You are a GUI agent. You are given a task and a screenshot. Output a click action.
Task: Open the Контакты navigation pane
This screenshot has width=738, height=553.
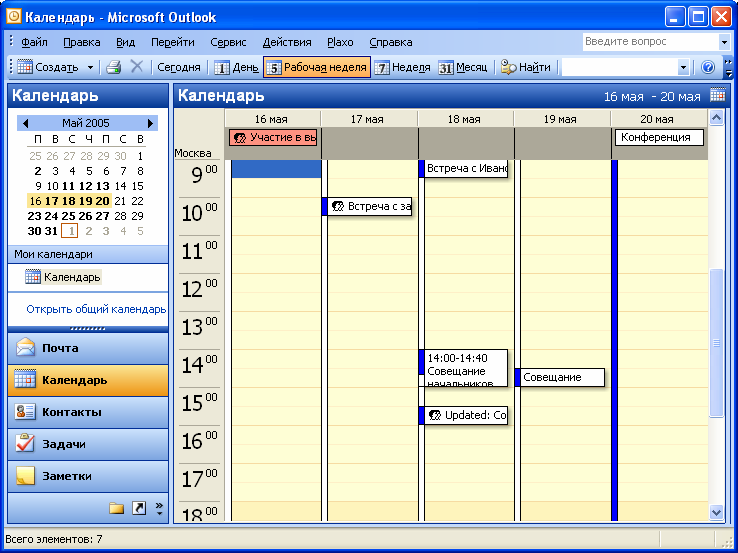point(88,412)
